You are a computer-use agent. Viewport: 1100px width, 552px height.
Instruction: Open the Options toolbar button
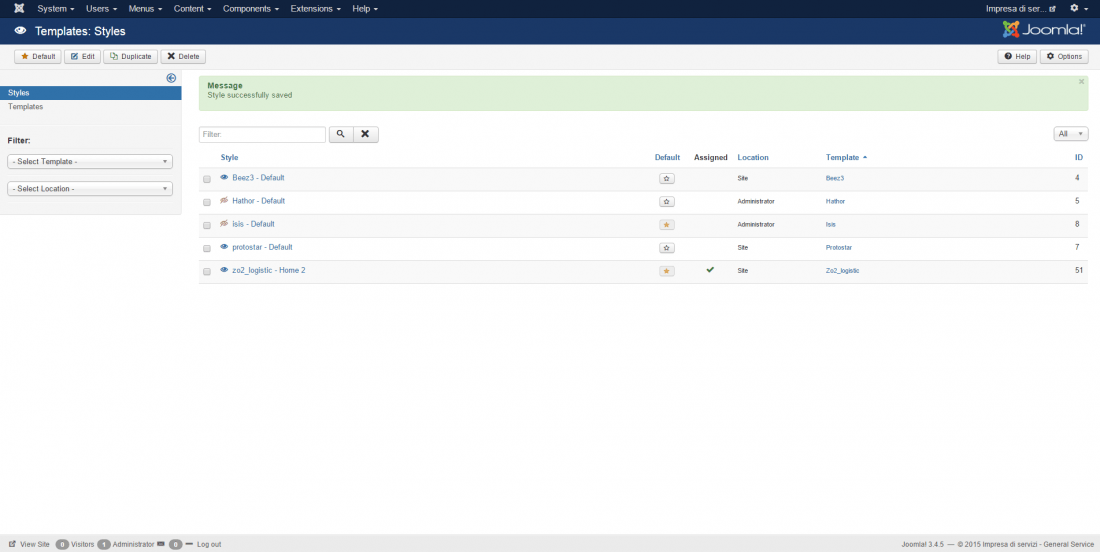1064,57
